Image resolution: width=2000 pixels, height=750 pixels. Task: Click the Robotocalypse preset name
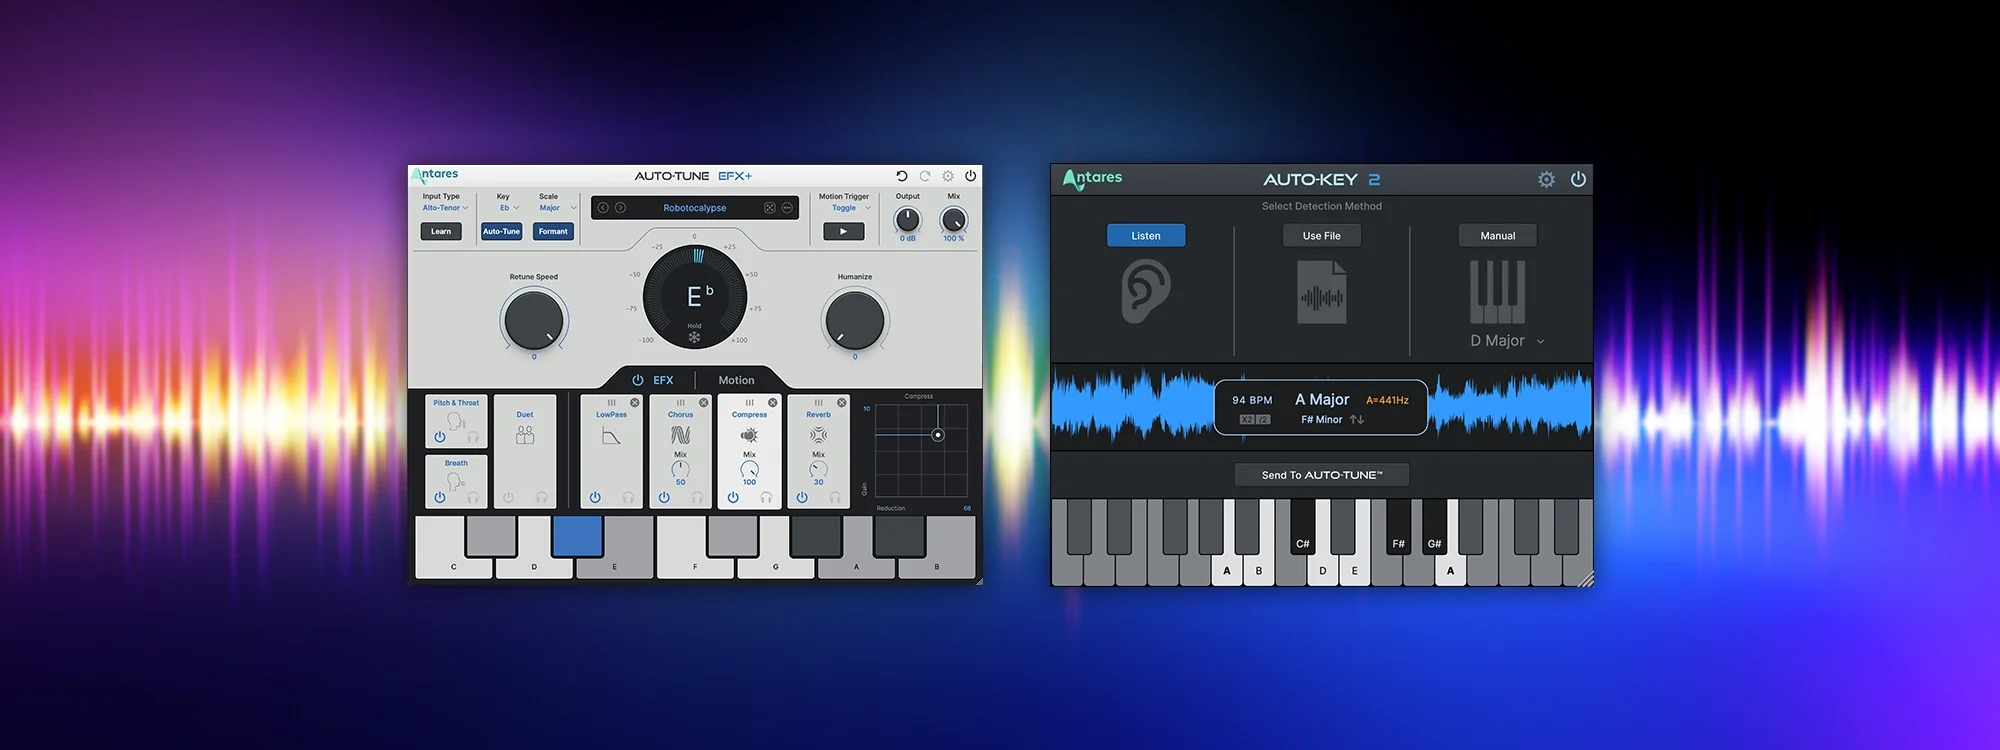point(695,208)
